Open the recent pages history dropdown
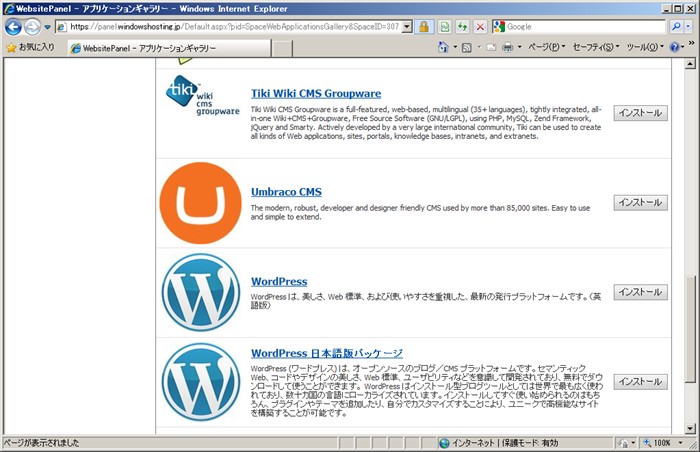The image size is (700, 452). (x=47, y=27)
